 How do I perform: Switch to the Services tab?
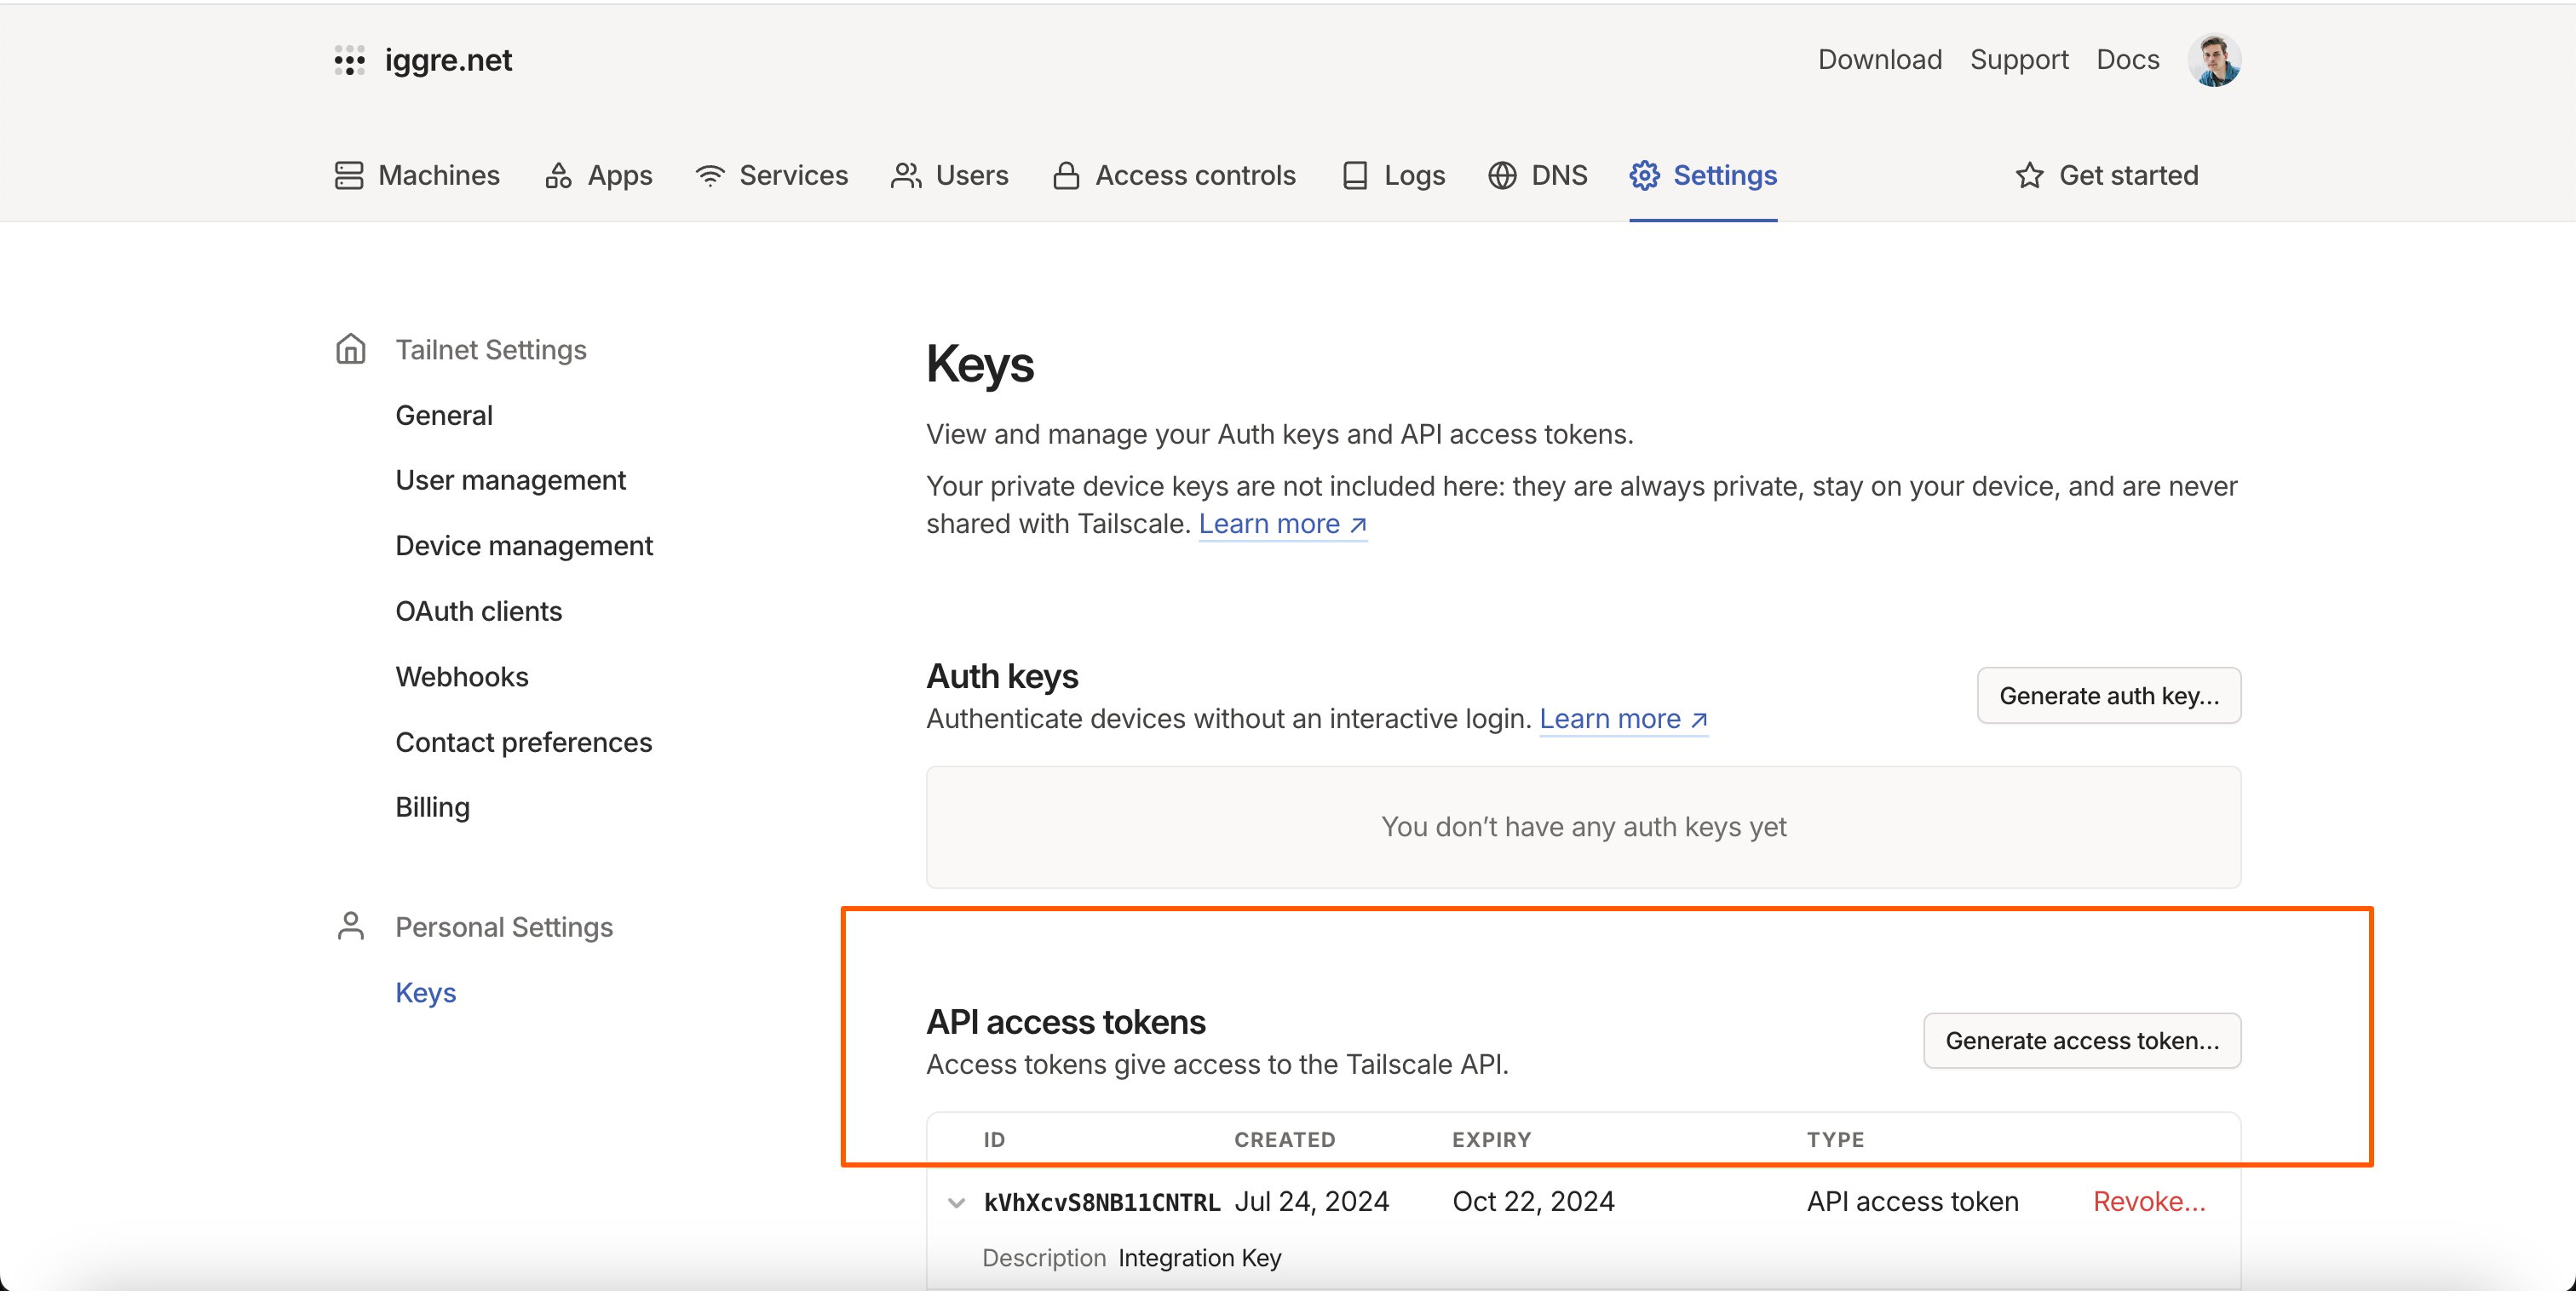pyautogui.click(x=771, y=175)
